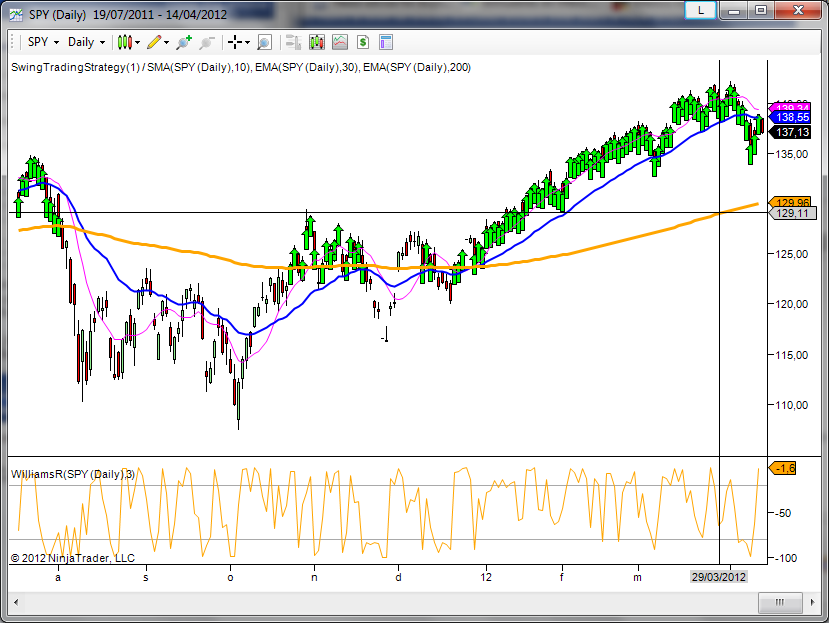The image size is (829, 623).
Task: Click the 129,11 crosshair price label
Action: (791, 213)
